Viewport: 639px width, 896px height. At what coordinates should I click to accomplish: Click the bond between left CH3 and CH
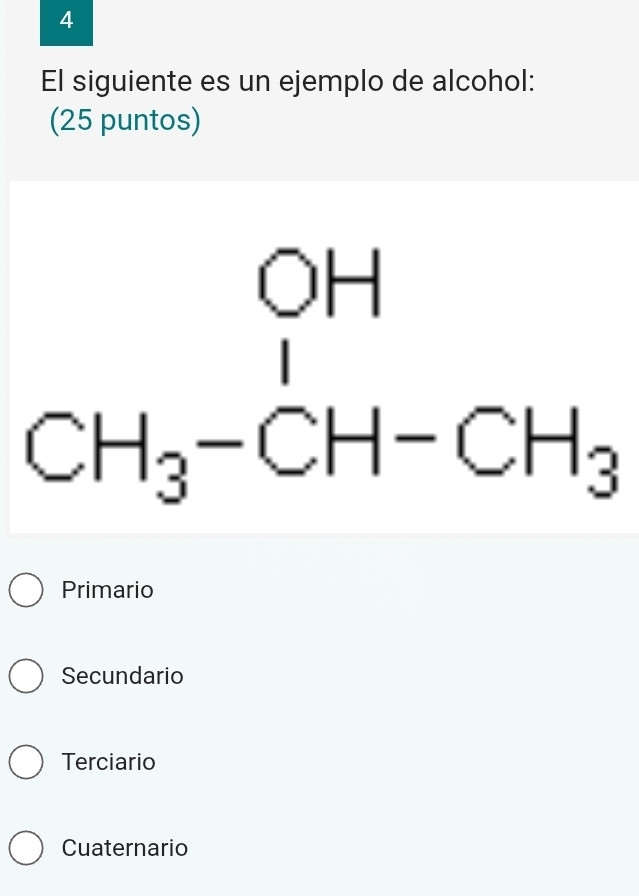point(220,441)
